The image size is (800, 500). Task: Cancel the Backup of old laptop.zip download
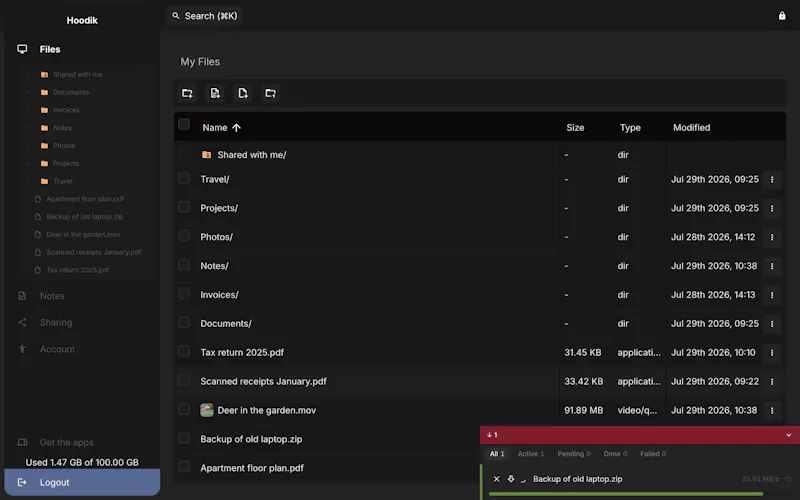coord(496,479)
